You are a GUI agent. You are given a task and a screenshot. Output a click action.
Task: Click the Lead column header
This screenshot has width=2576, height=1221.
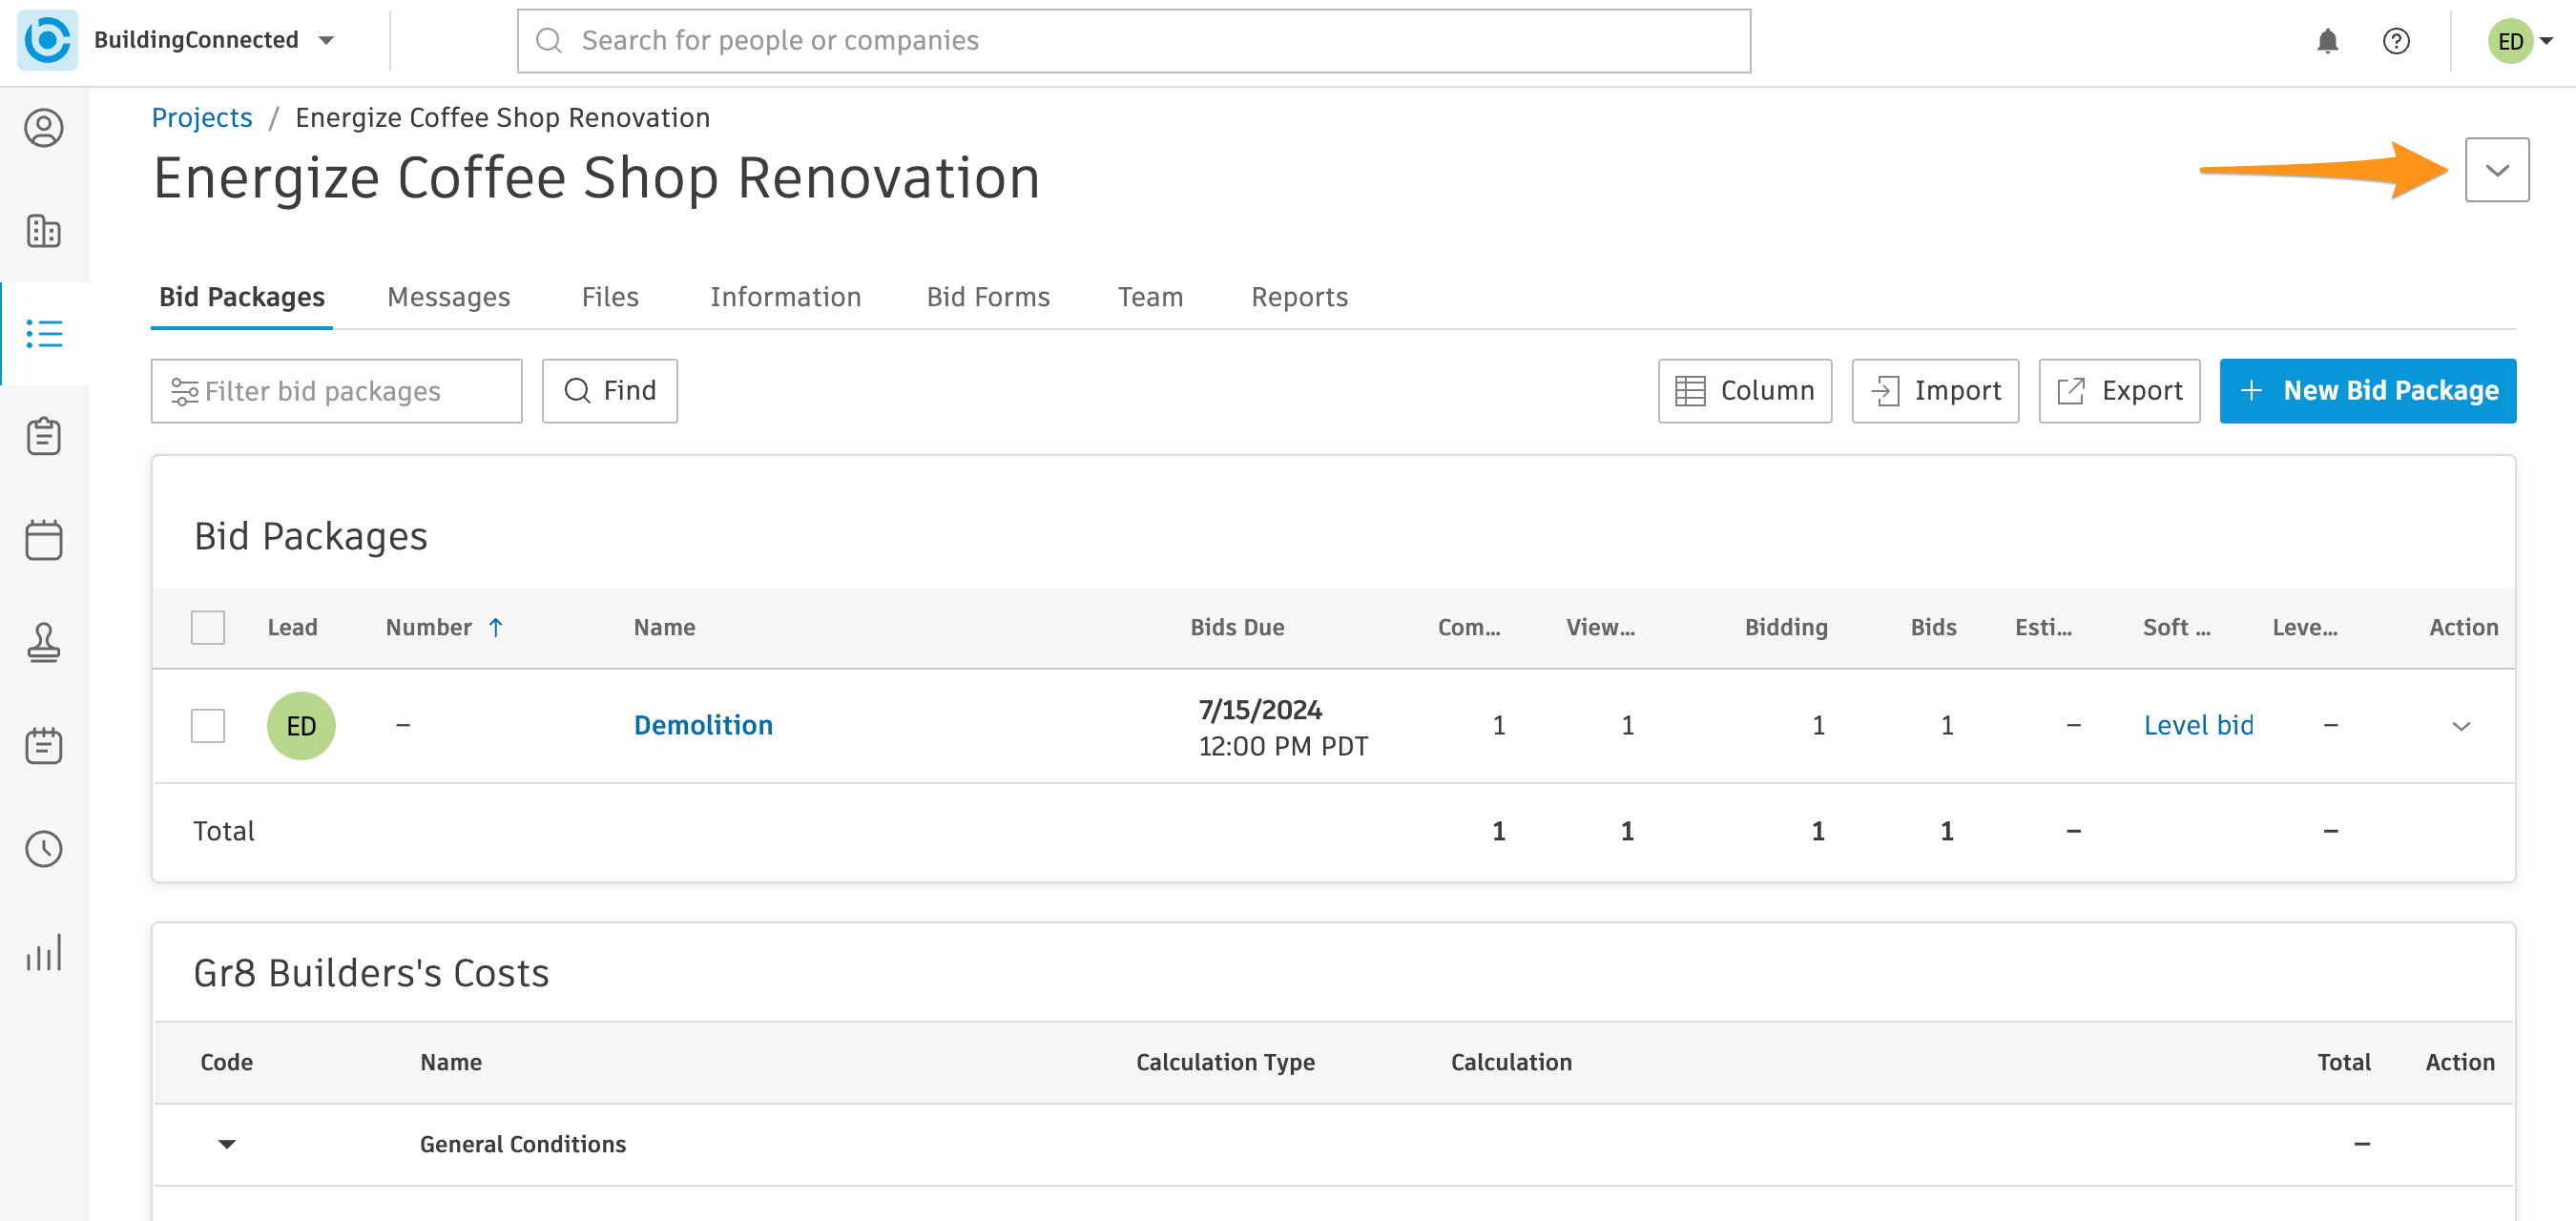(292, 627)
